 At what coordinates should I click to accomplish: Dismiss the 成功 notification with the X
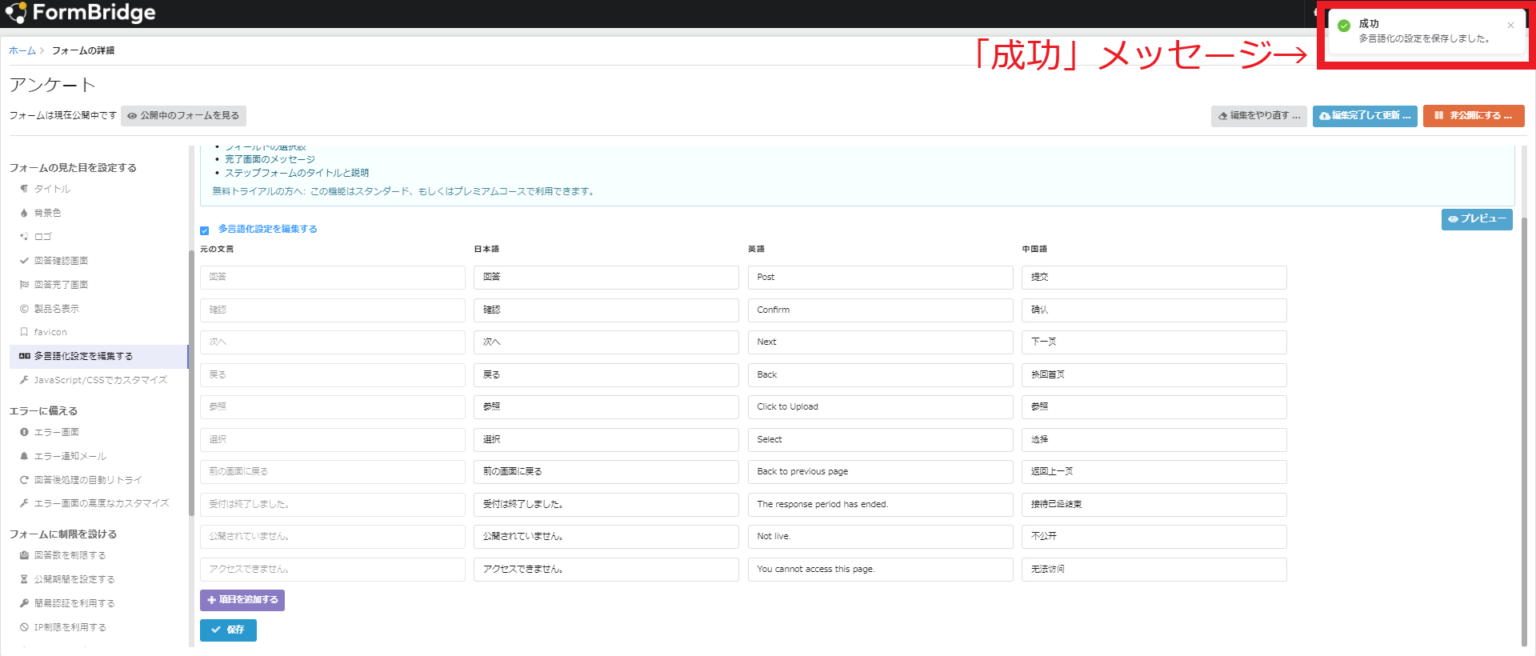point(1510,26)
